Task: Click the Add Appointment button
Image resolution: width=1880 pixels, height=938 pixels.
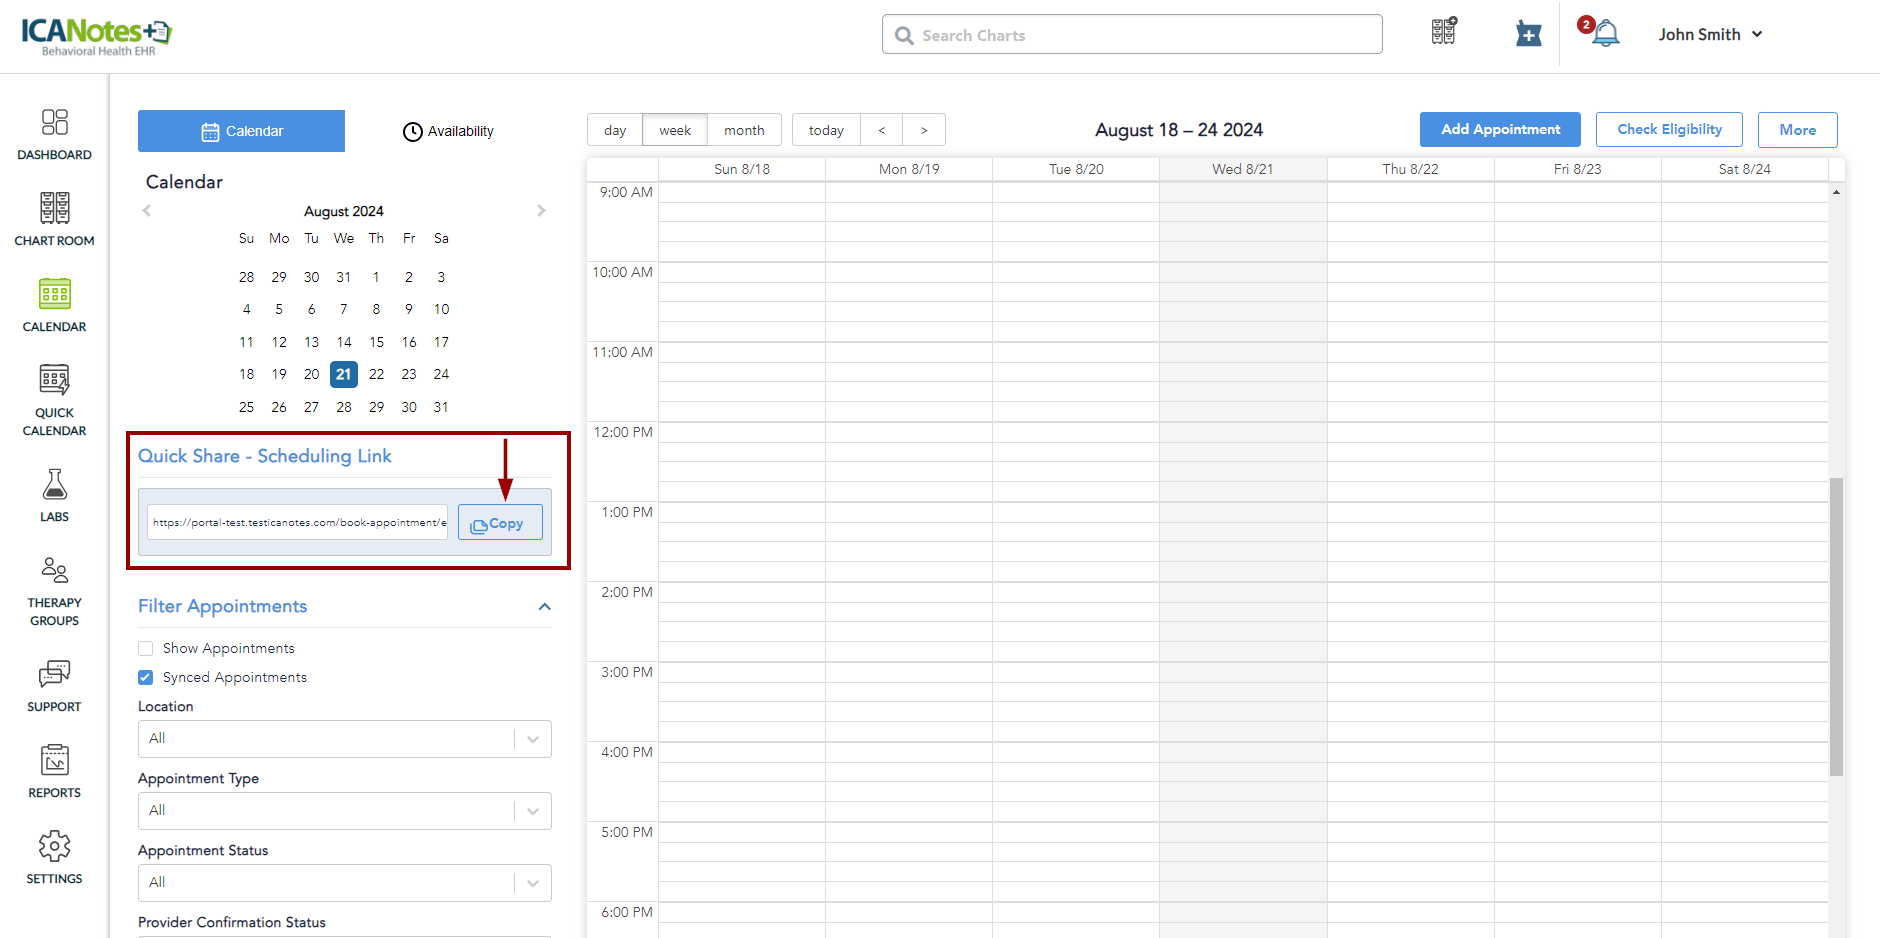Action: [x=1500, y=130]
